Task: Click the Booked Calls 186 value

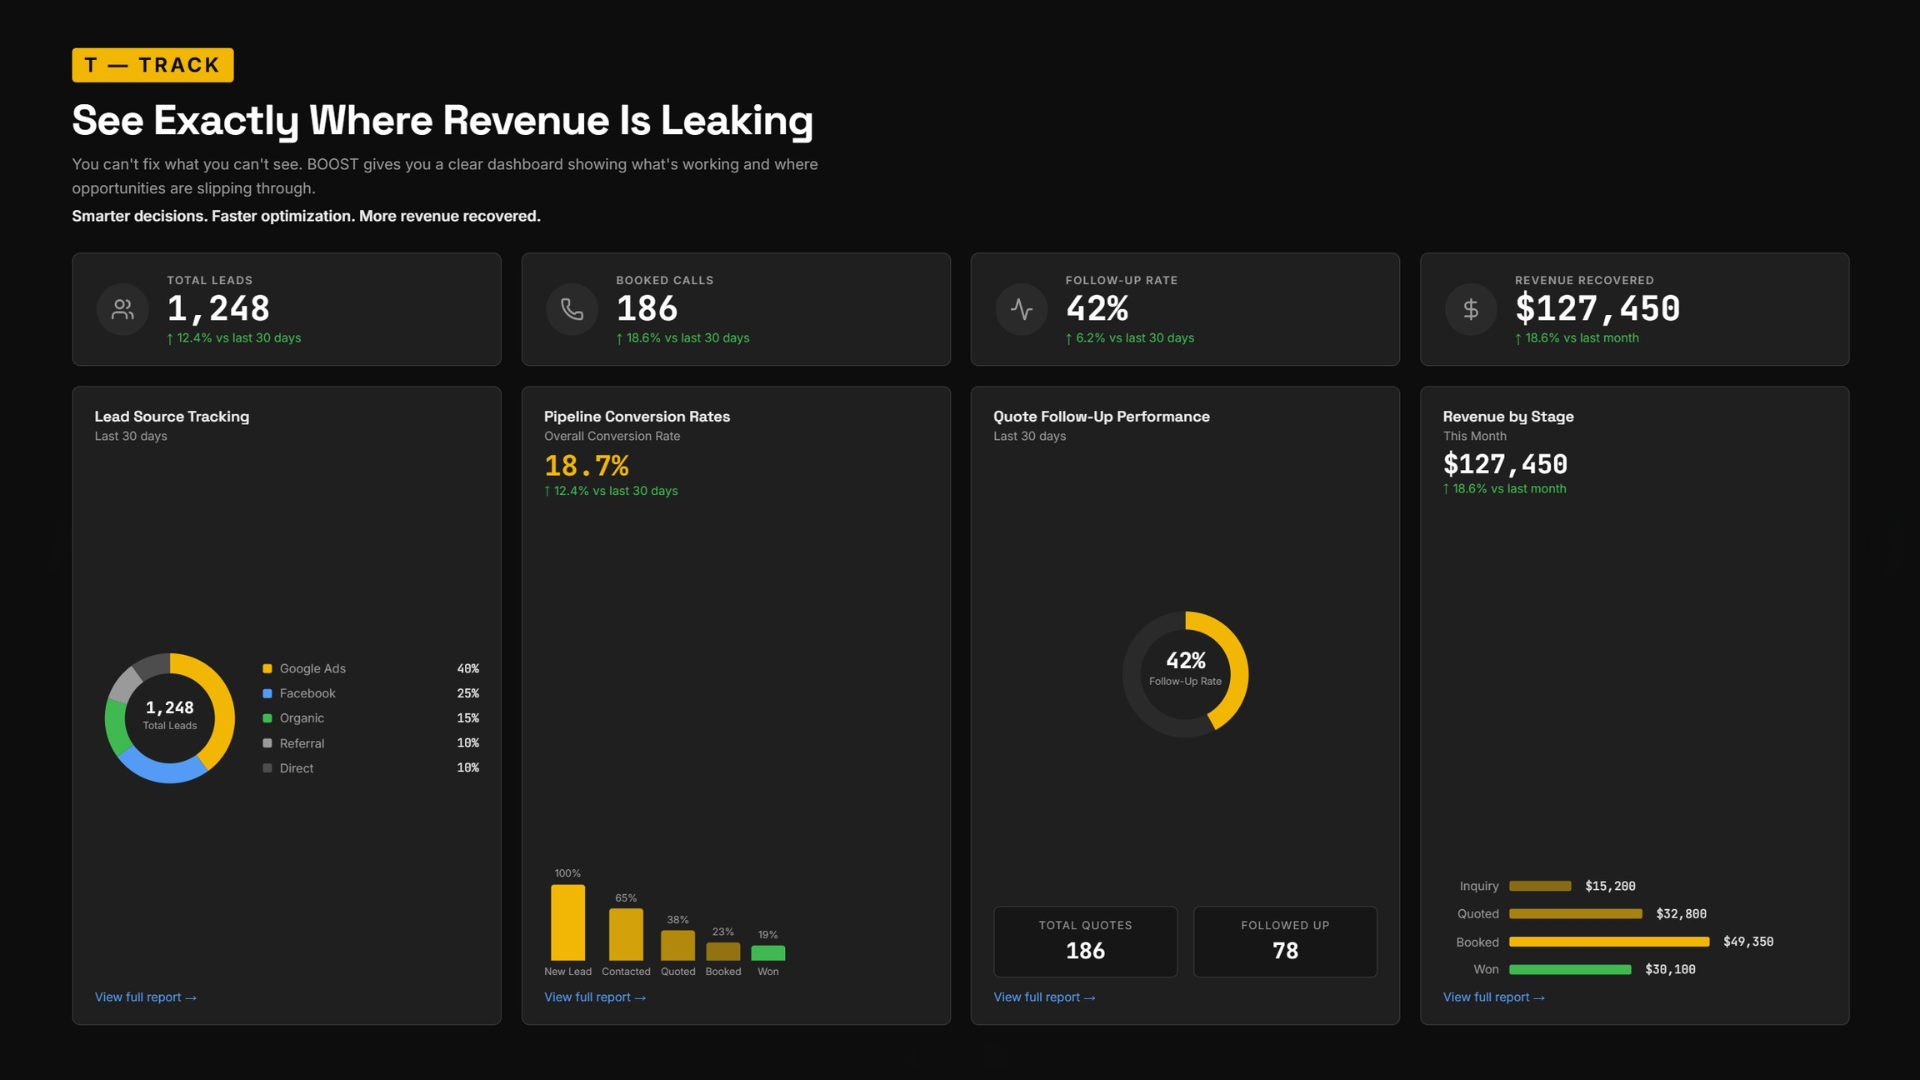Action: tap(647, 308)
